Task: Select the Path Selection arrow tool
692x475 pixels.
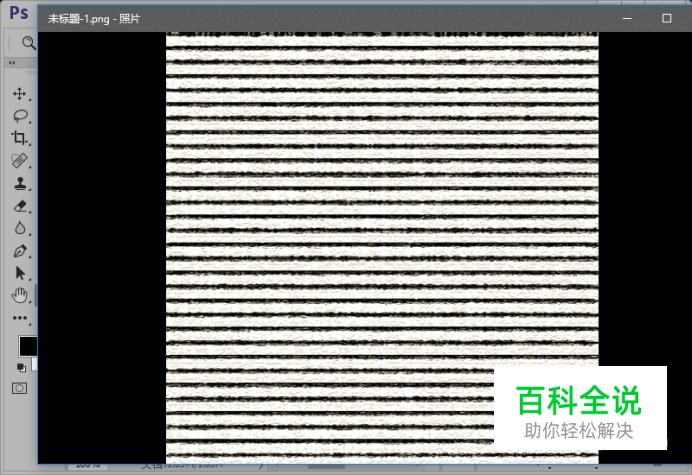Action: click(20, 273)
